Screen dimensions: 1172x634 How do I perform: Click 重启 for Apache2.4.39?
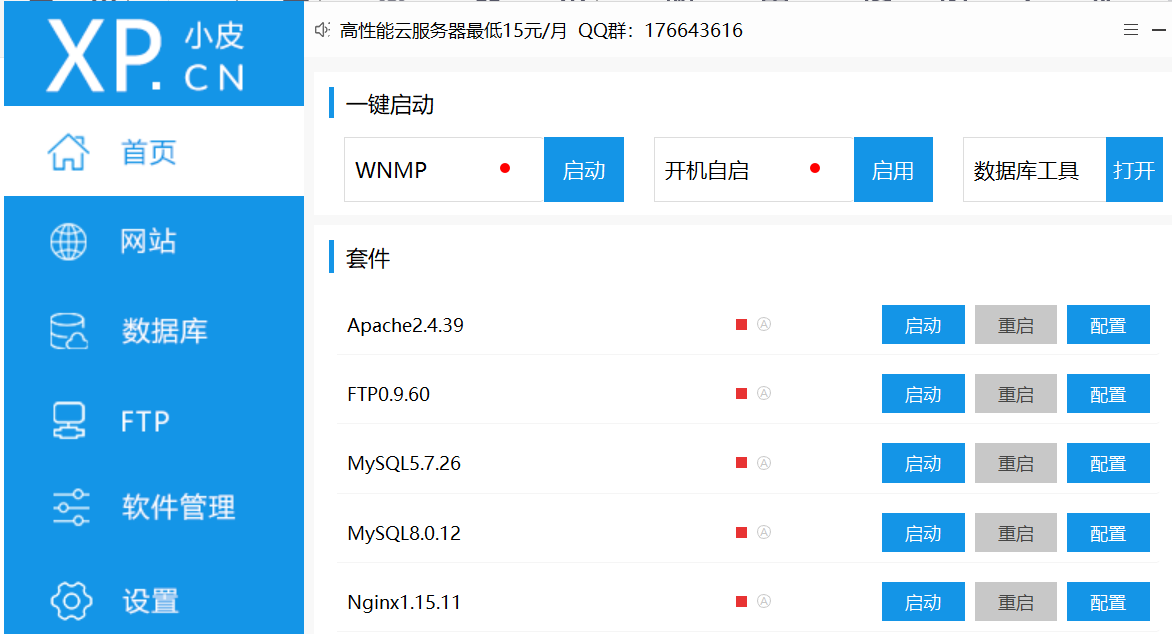[x=1016, y=324]
